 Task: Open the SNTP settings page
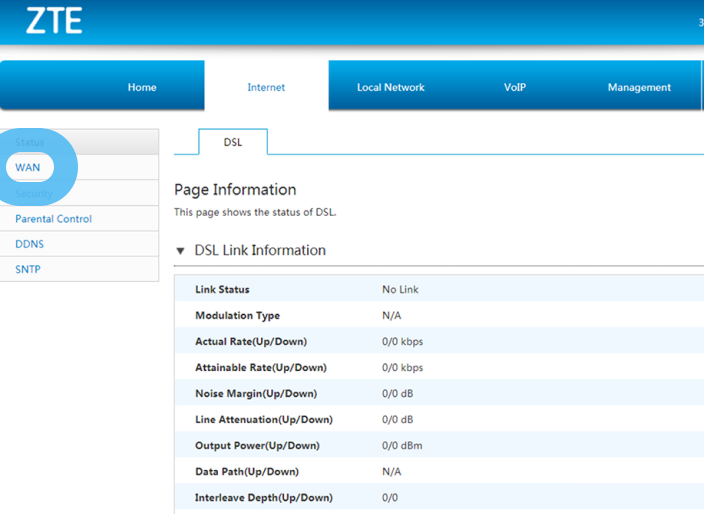pyautogui.click(x=28, y=270)
